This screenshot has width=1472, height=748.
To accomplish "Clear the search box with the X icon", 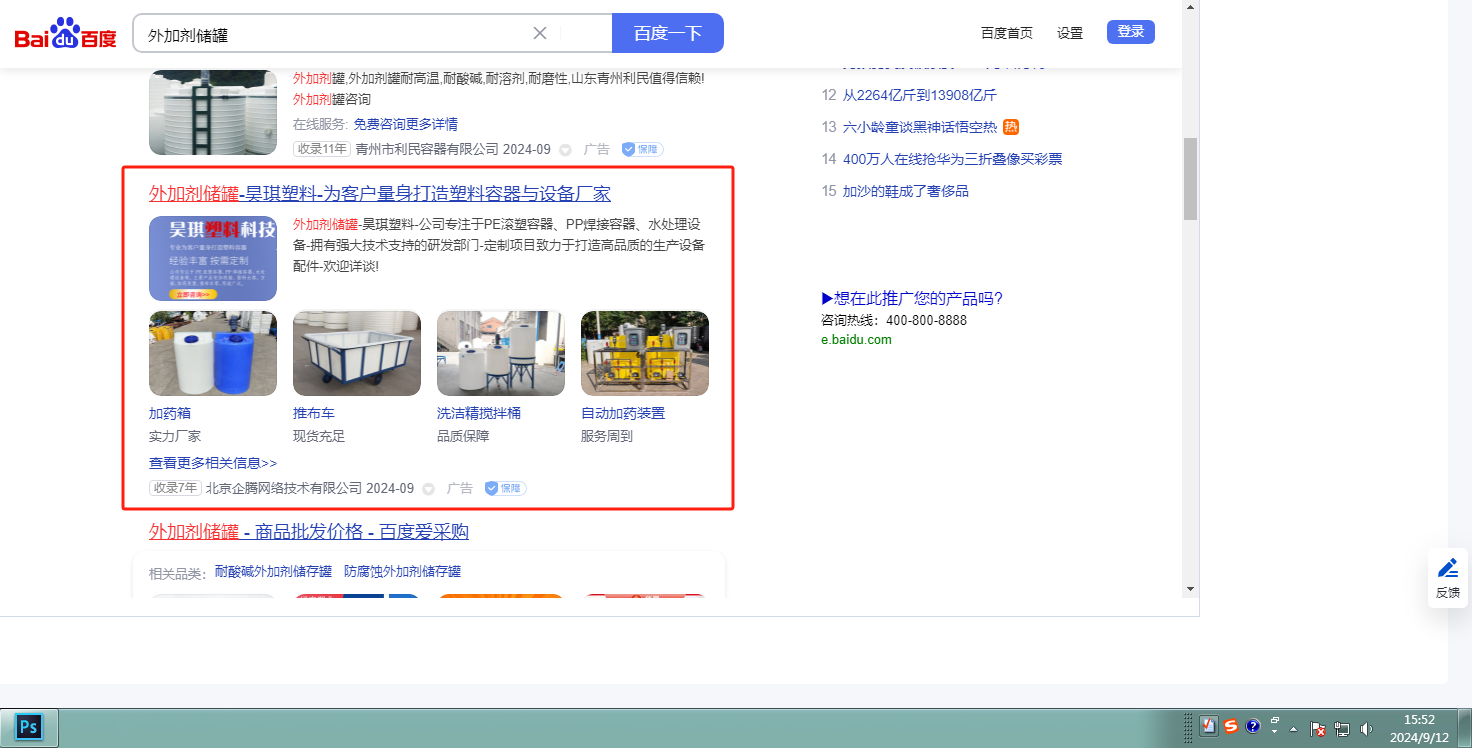I will click(540, 33).
